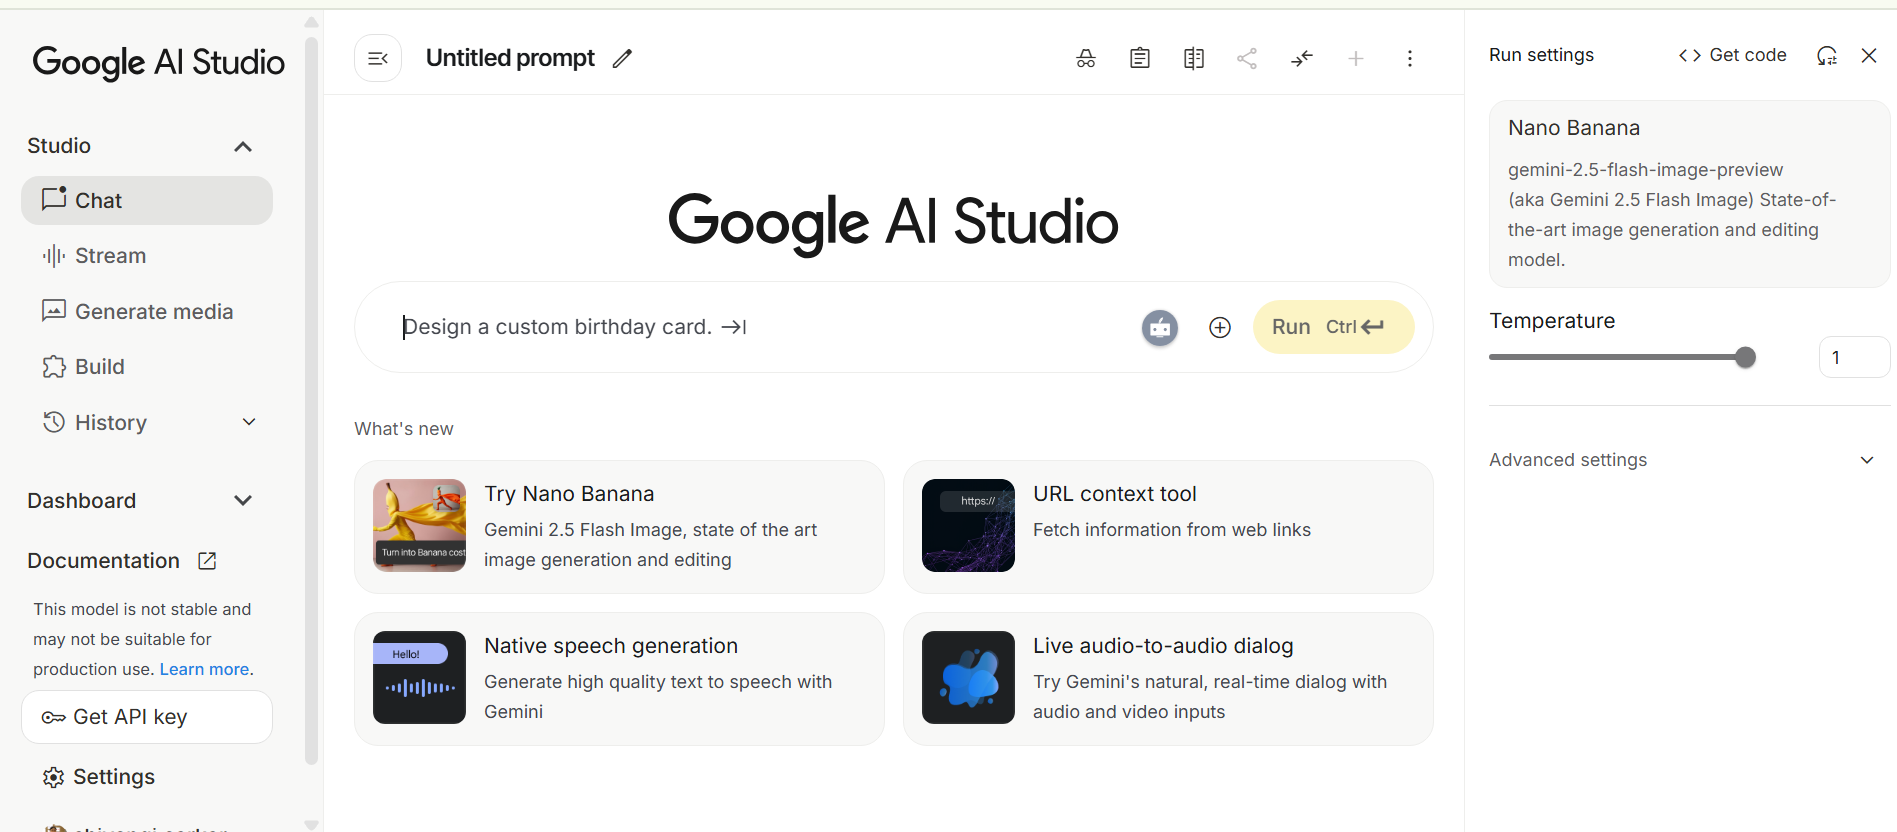Screen dimensions: 1897x832
Task: Click the reset settings icon near Get code
Action: point(1826,56)
